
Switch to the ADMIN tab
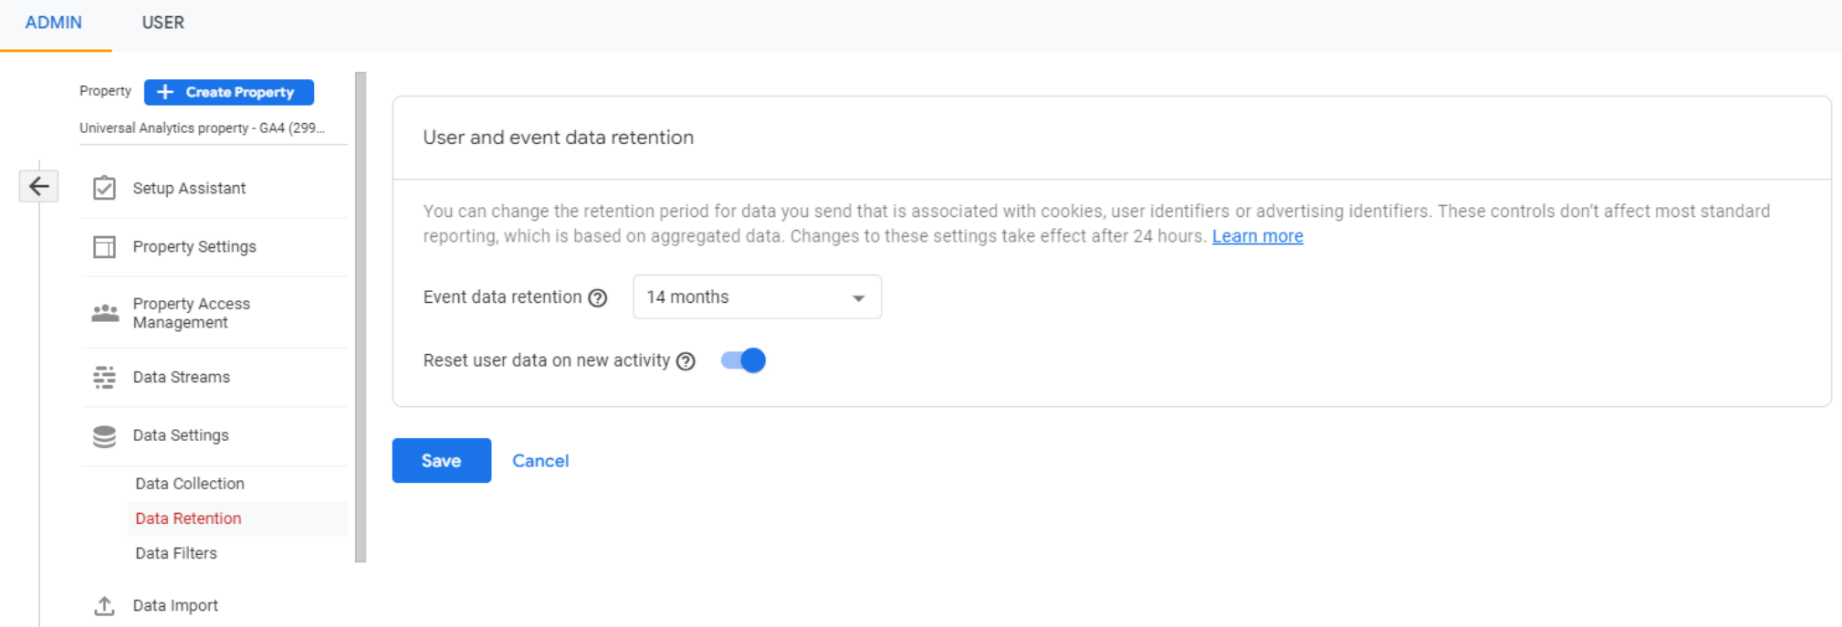(x=54, y=23)
